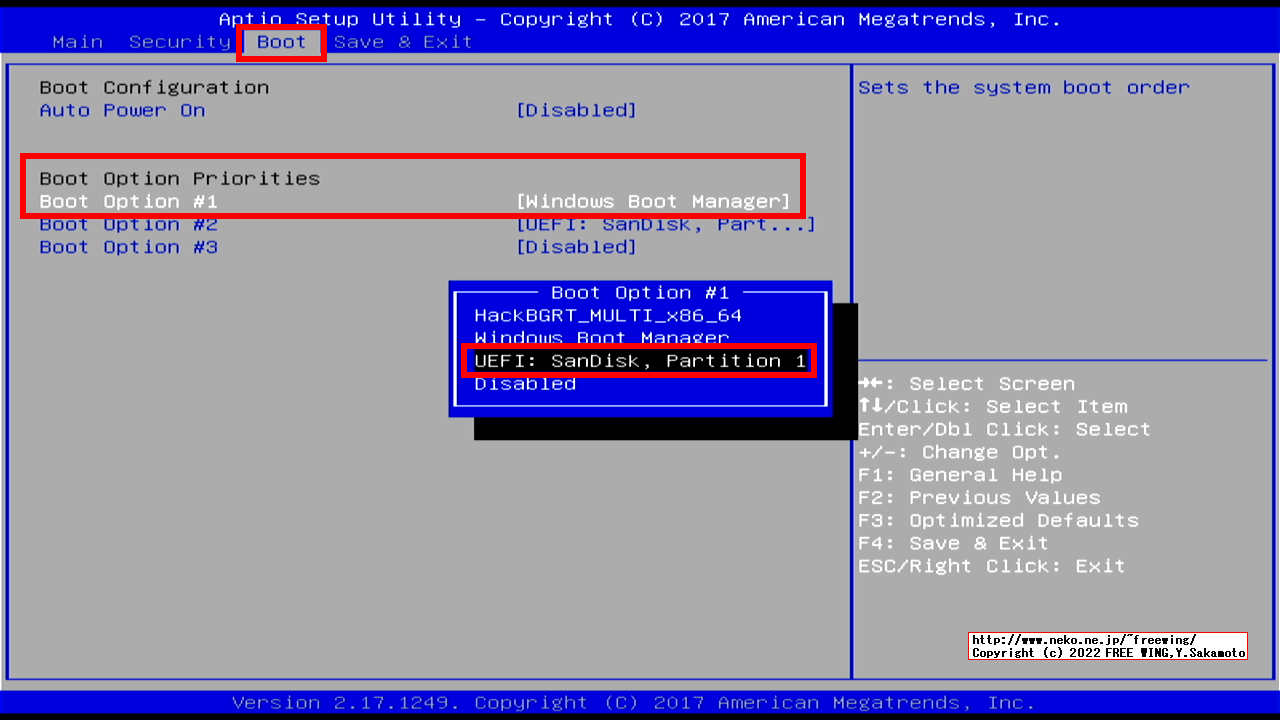Choose HackBGRT_MULTI_x86_64 in the popup list
This screenshot has width=1280, height=720.
tap(608, 316)
